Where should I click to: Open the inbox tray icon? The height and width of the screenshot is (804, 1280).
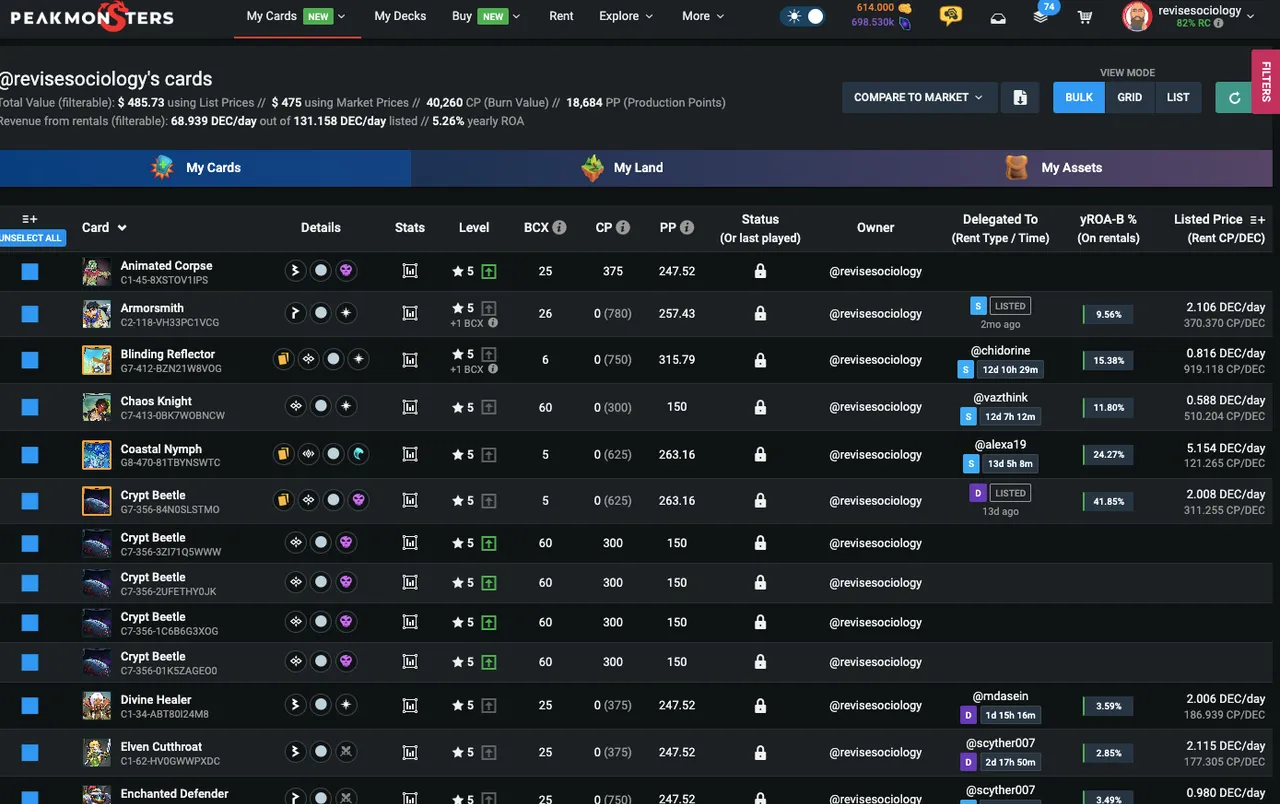[998, 17]
